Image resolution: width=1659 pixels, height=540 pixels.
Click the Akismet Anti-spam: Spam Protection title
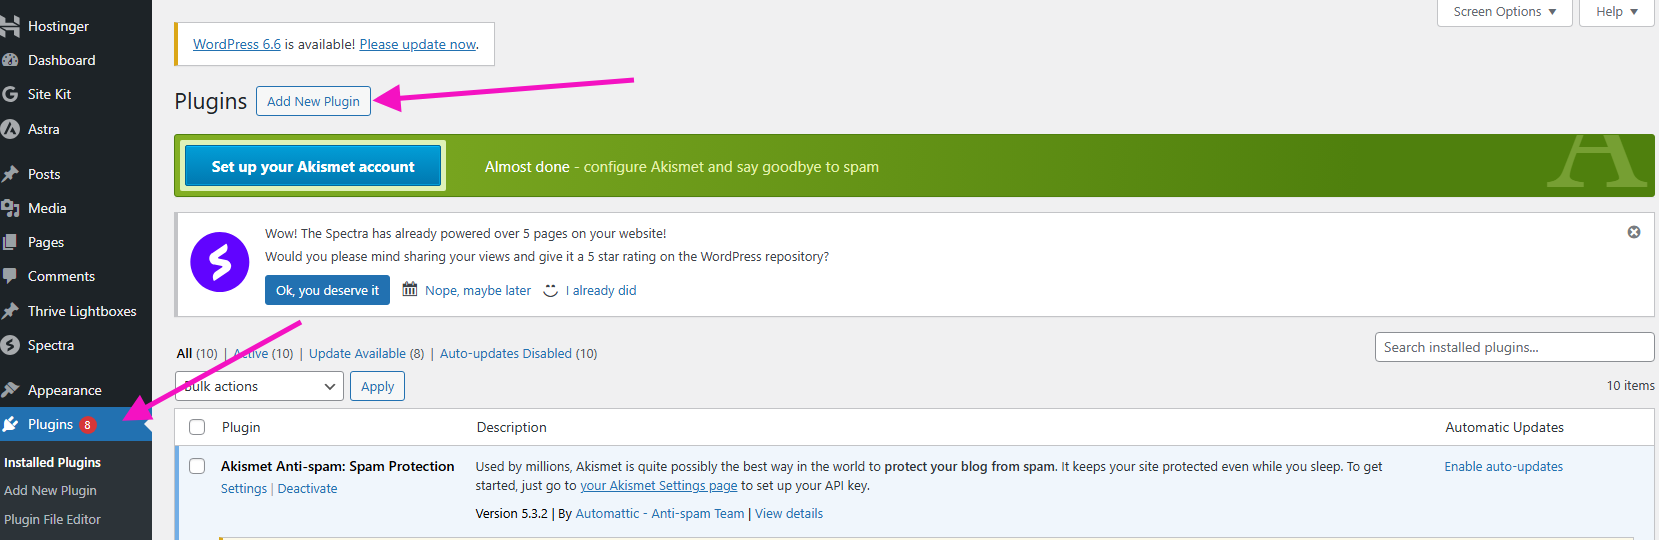coord(337,466)
